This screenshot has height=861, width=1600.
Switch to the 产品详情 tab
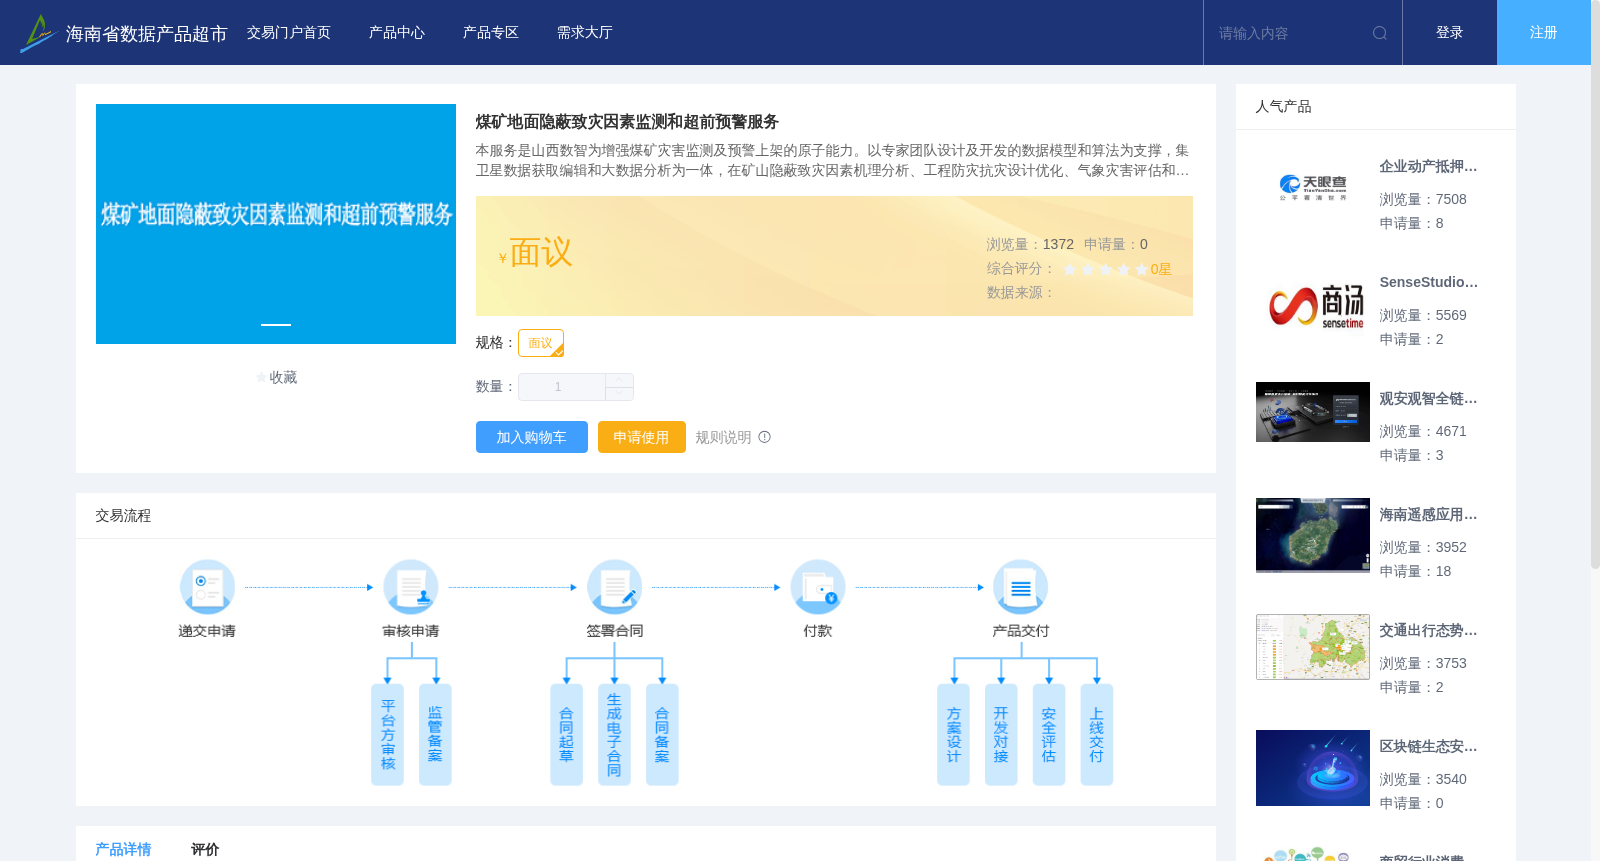123,849
